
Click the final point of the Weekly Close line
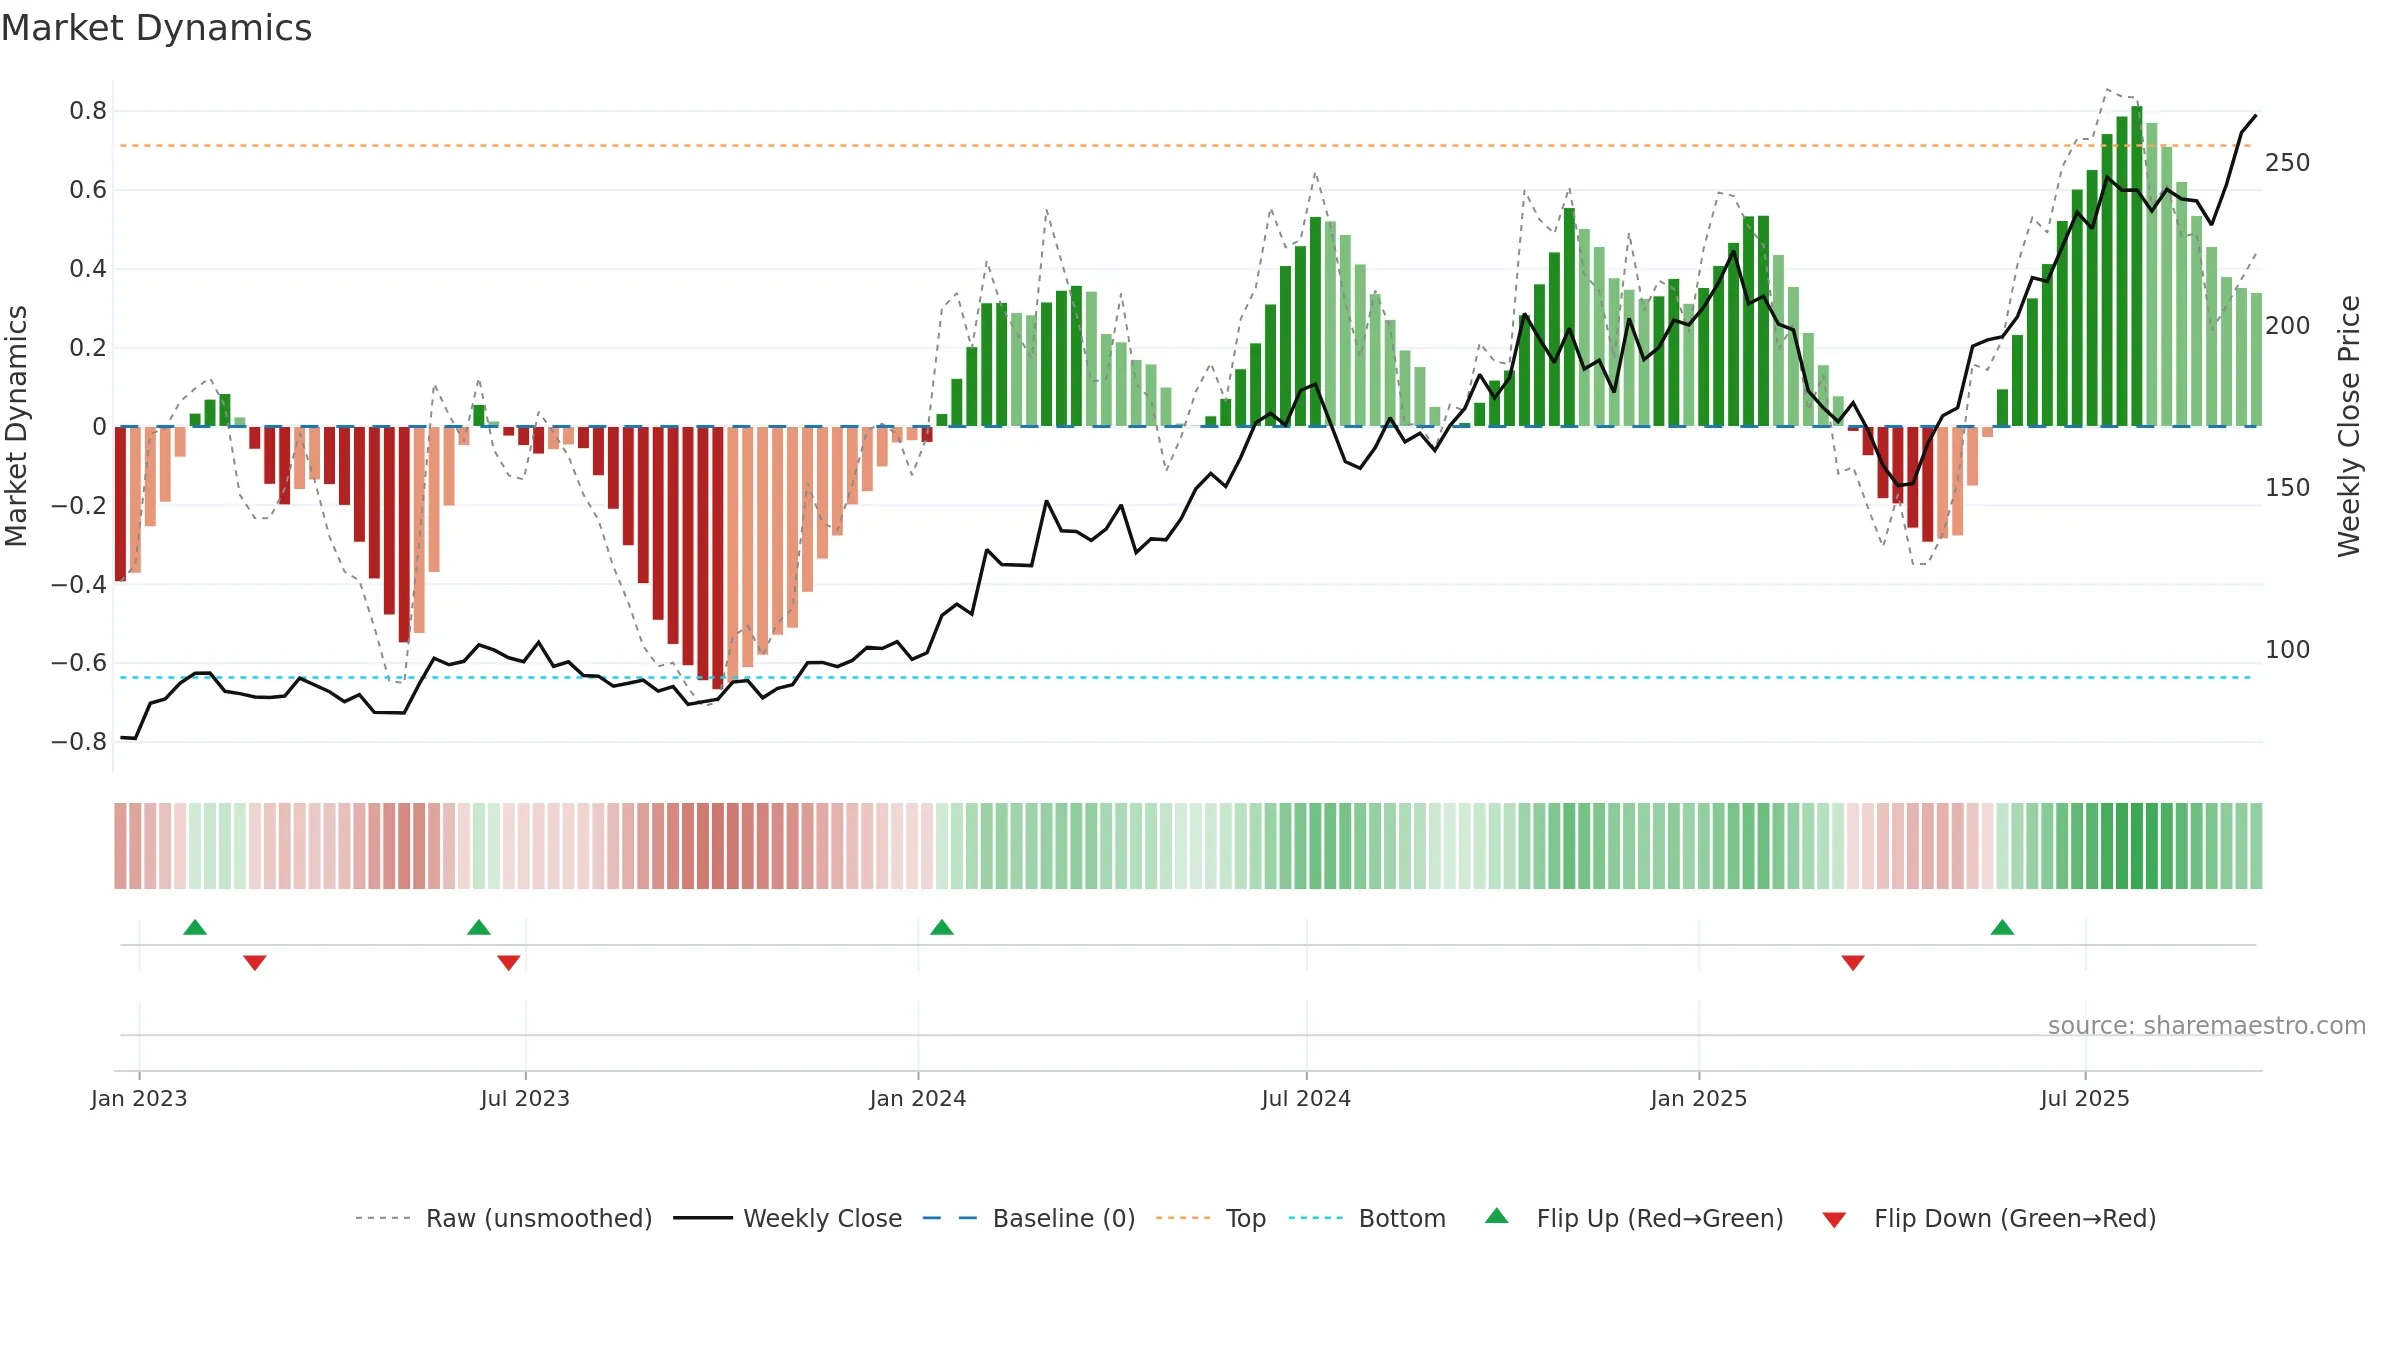2255,116
